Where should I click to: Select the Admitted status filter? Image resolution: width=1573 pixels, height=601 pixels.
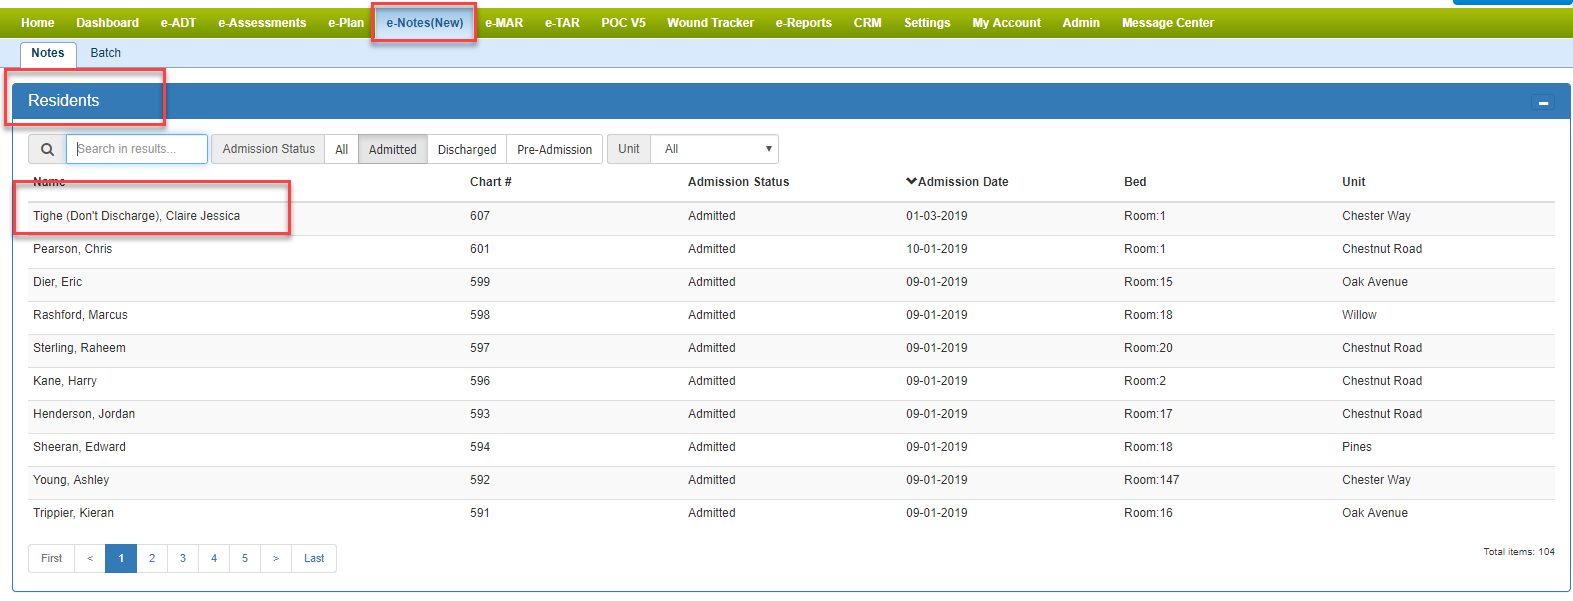pyautogui.click(x=392, y=149)
